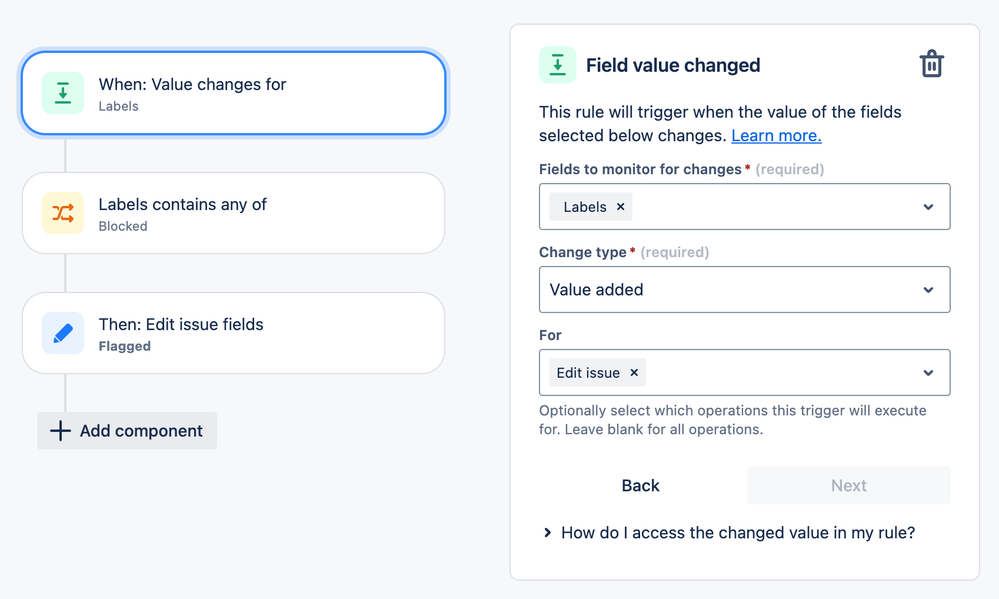Open the Change type dropdown
The height and width of the screenshot is (599, 999).
(x=744, y=290)
